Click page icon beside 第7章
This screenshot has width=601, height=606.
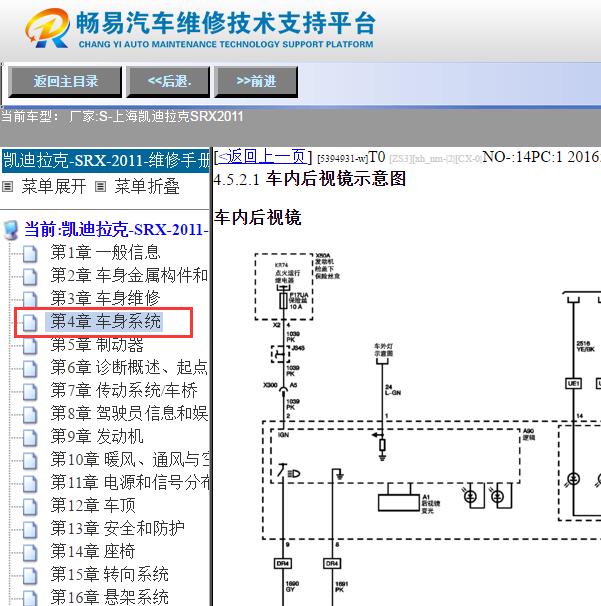[x=30, y=392]
